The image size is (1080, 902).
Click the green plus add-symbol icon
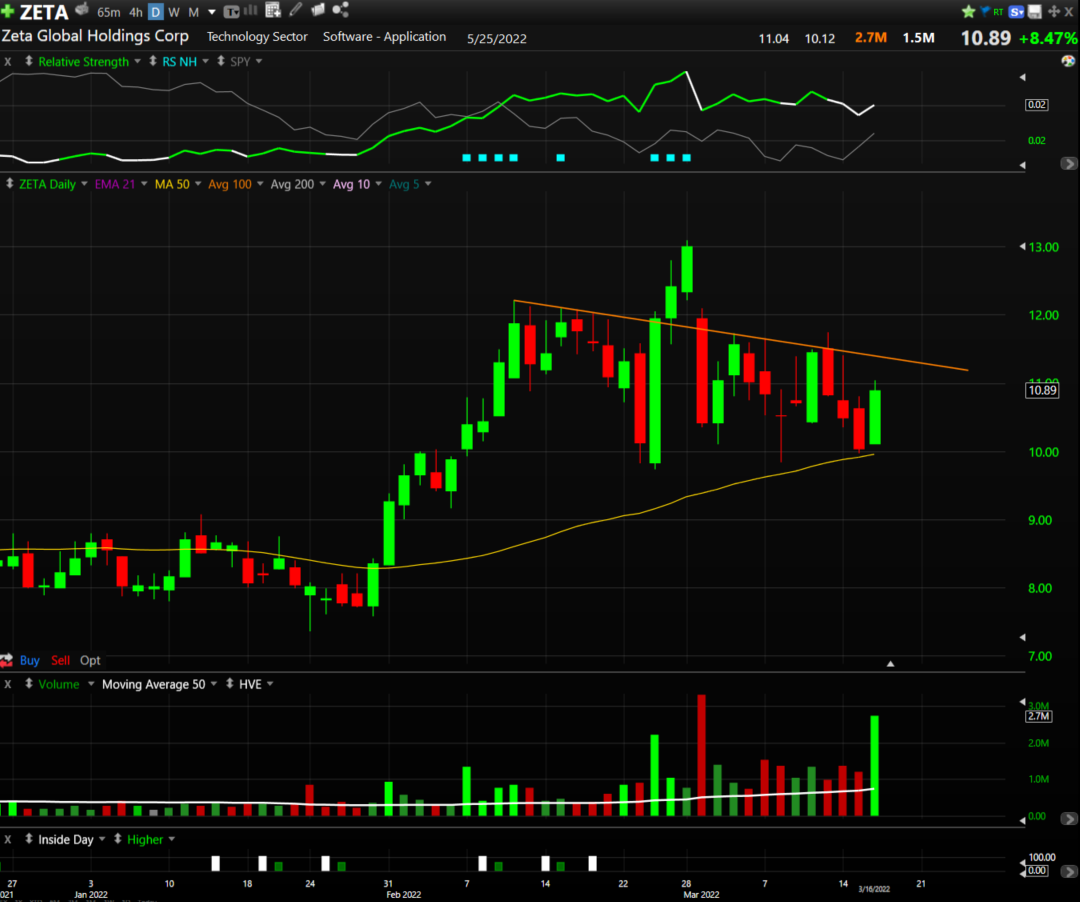[x=8, y=12]
